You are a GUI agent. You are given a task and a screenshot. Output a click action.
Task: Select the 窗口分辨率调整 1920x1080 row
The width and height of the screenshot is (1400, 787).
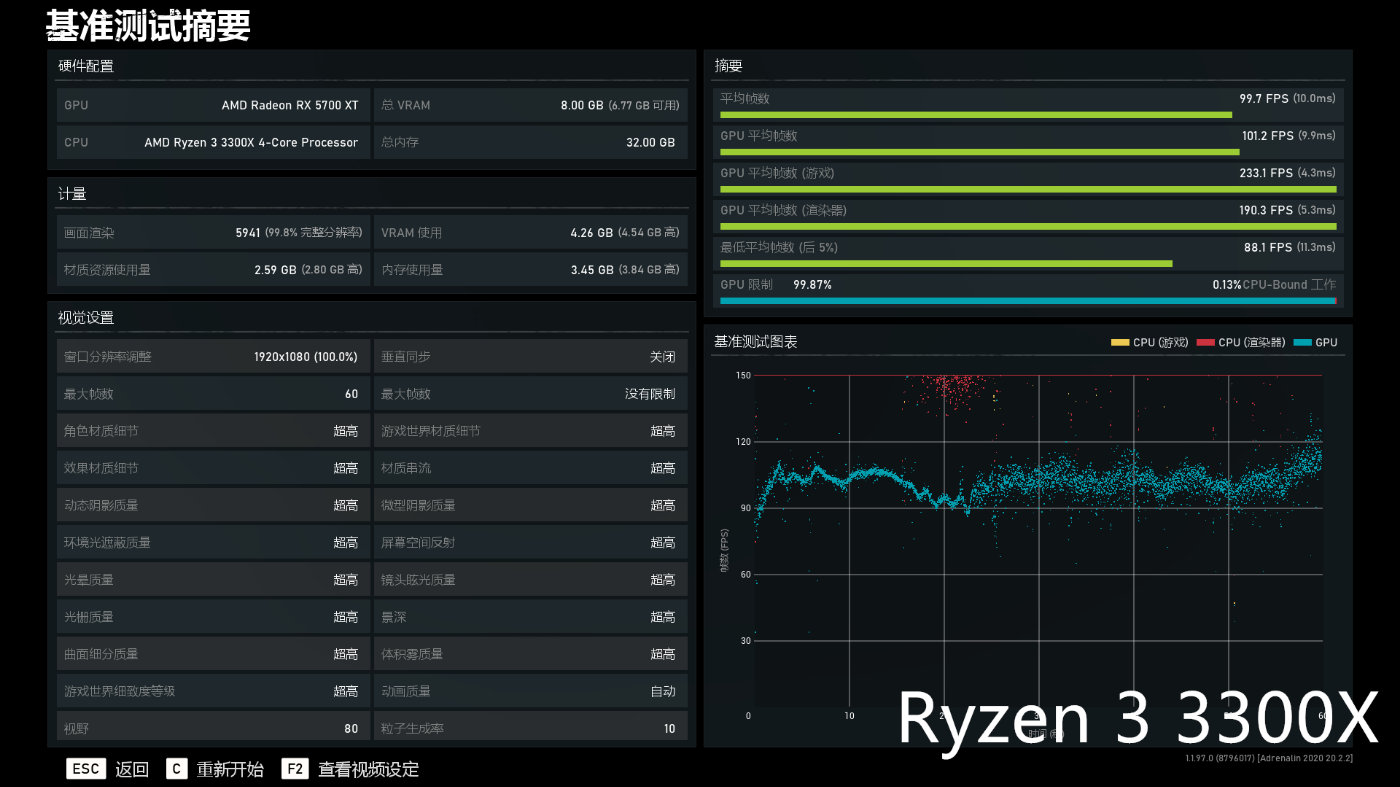point(211,357)
